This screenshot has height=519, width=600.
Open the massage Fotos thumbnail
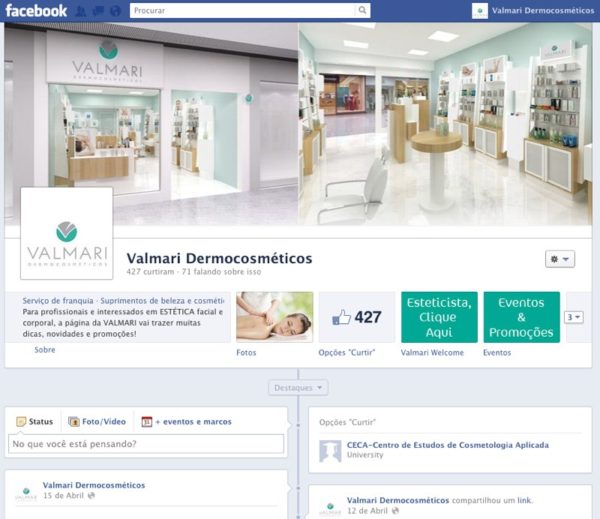pyautogui.click(x=275, y=317)
